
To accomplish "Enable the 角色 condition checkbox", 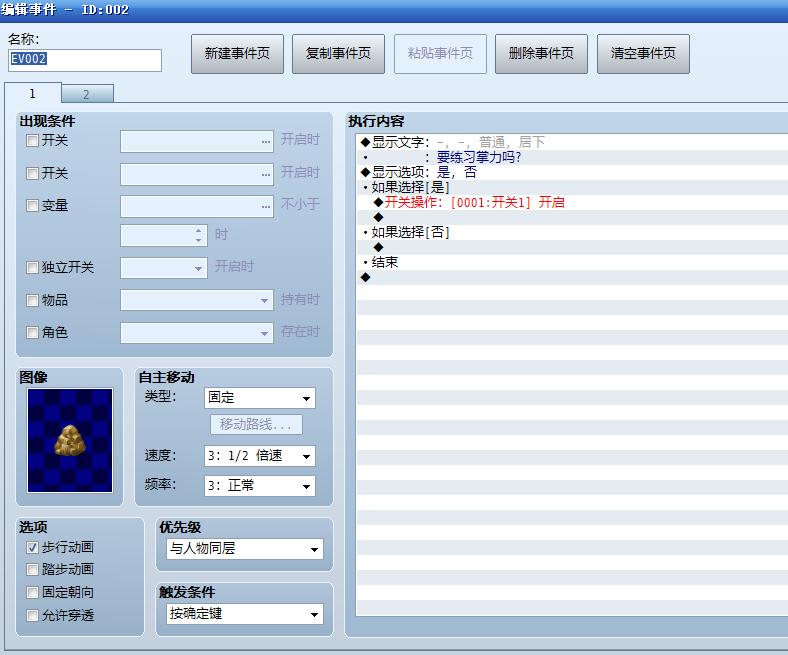I will pyautogui.click(x=32, y=332).
